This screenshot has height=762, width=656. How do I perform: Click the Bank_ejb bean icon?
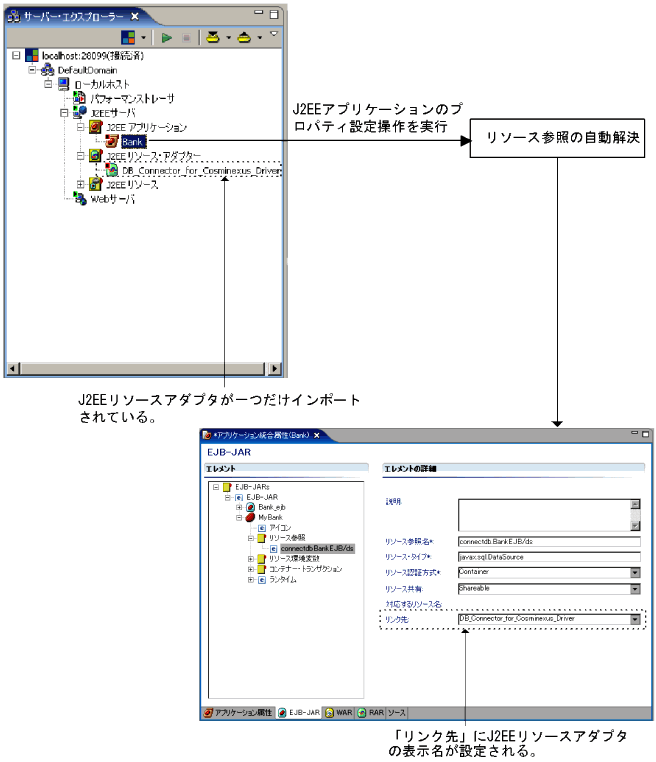(250, 507)
